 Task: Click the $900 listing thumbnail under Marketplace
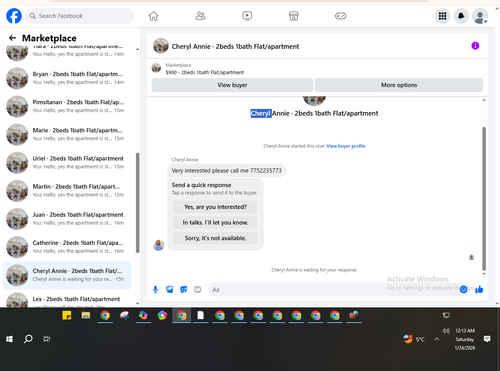tap(156, 68)
